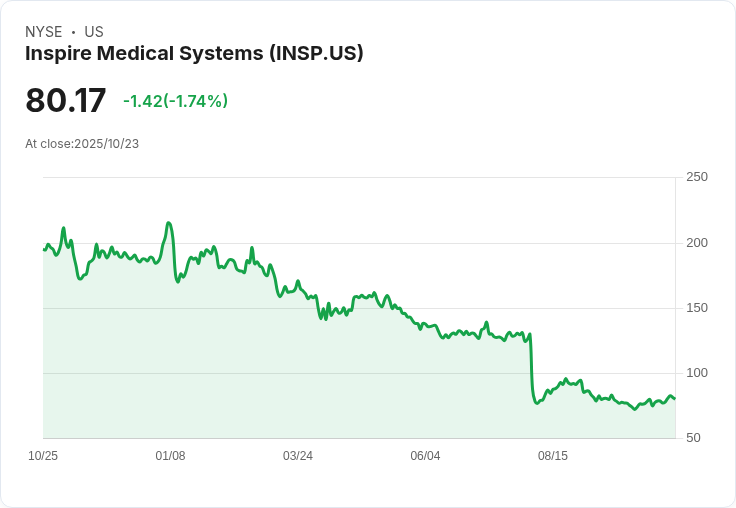
Task: Click the green -1.42(-1.74%) change value
Action: [x=175, y=101]
